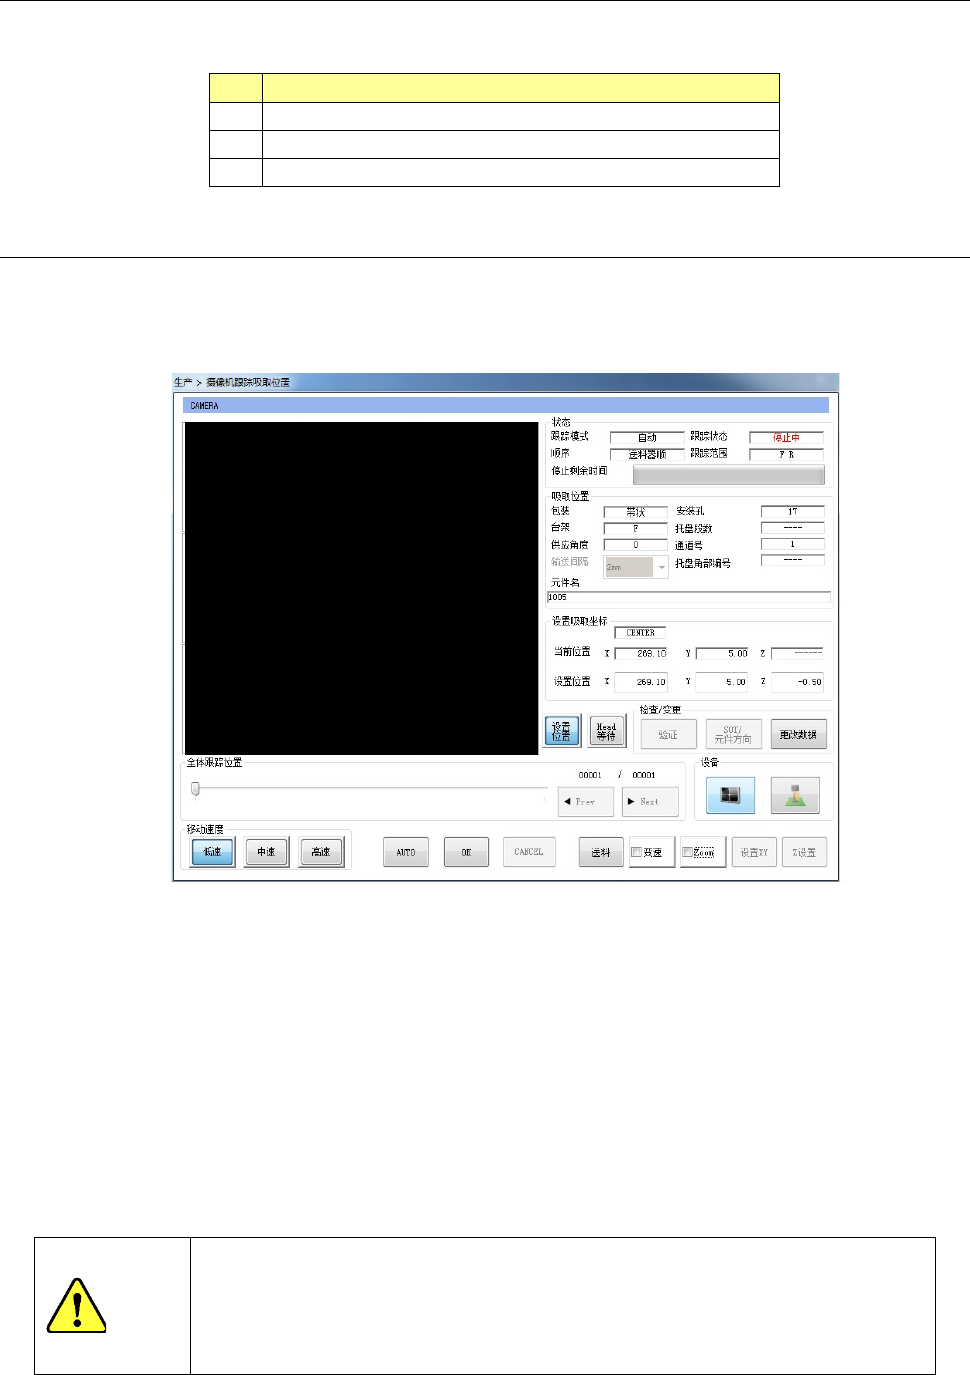Screen dimensions: 970x1375
Task: Click the 更改数据 change data button
Action: click(798, 735)
